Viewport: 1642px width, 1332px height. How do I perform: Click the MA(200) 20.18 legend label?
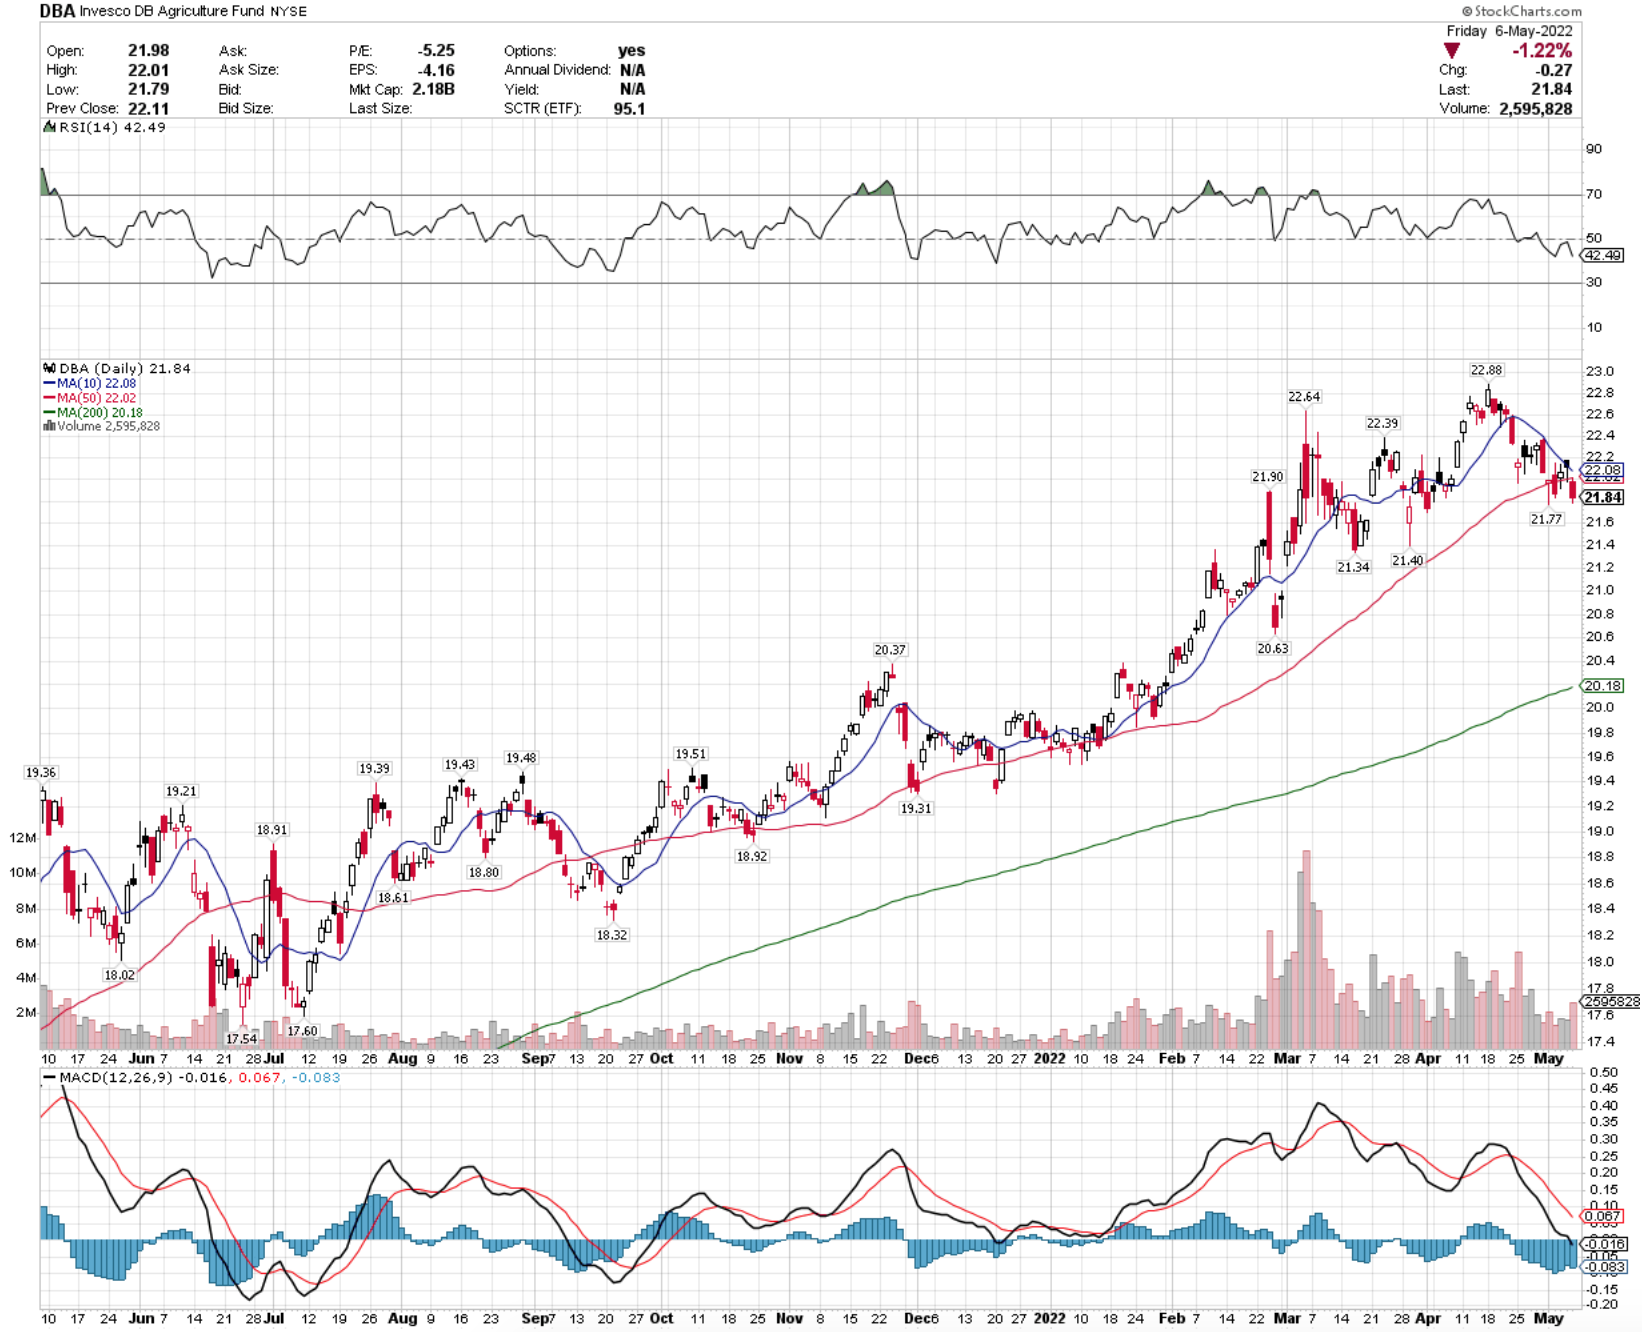[99, 412]
